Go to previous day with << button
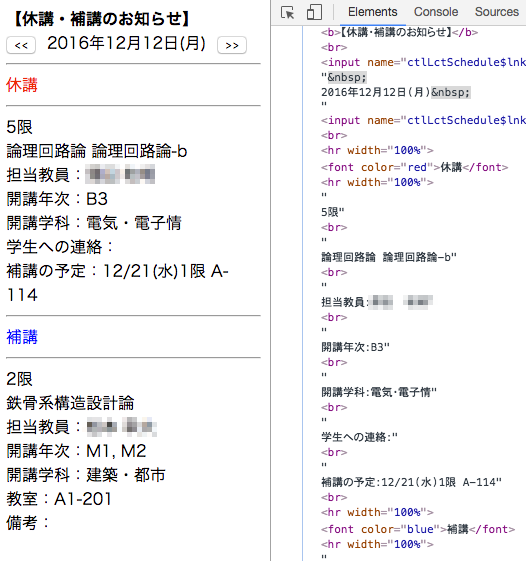The image size is (526, 561). click(x=21, y=45)
